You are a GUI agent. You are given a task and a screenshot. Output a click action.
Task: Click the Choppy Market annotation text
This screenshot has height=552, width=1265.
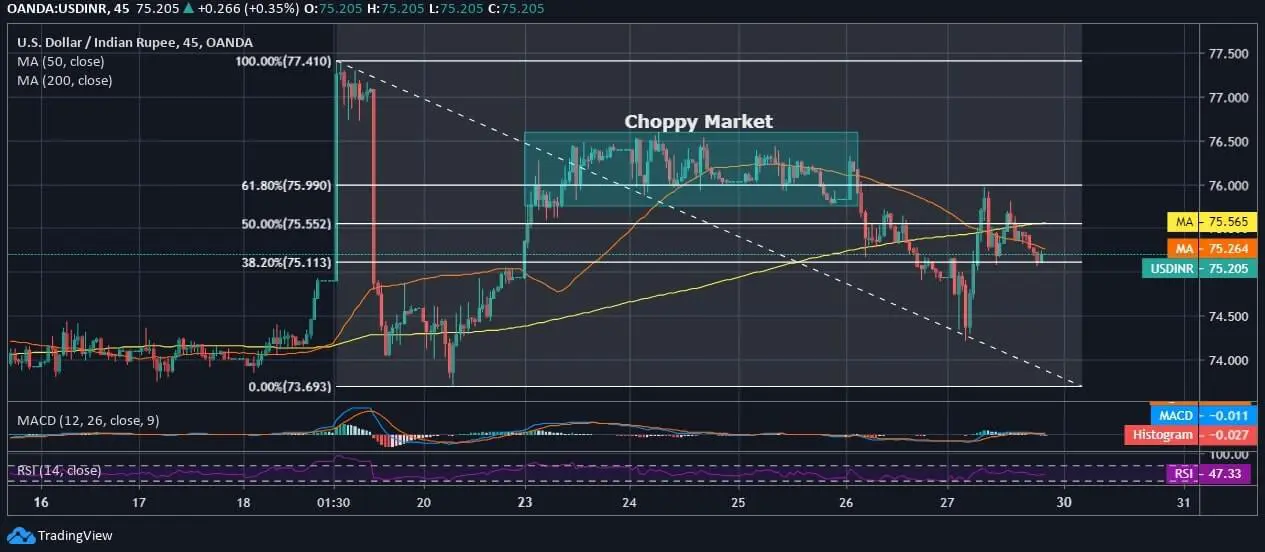click(x=698, y=122)
